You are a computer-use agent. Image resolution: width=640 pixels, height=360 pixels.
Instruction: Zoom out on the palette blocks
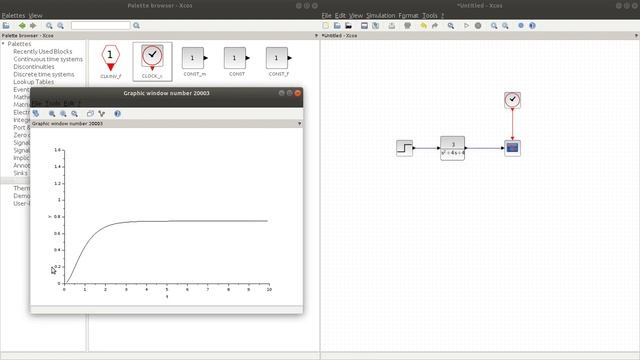pyautogui.click(x=60, y=26)
